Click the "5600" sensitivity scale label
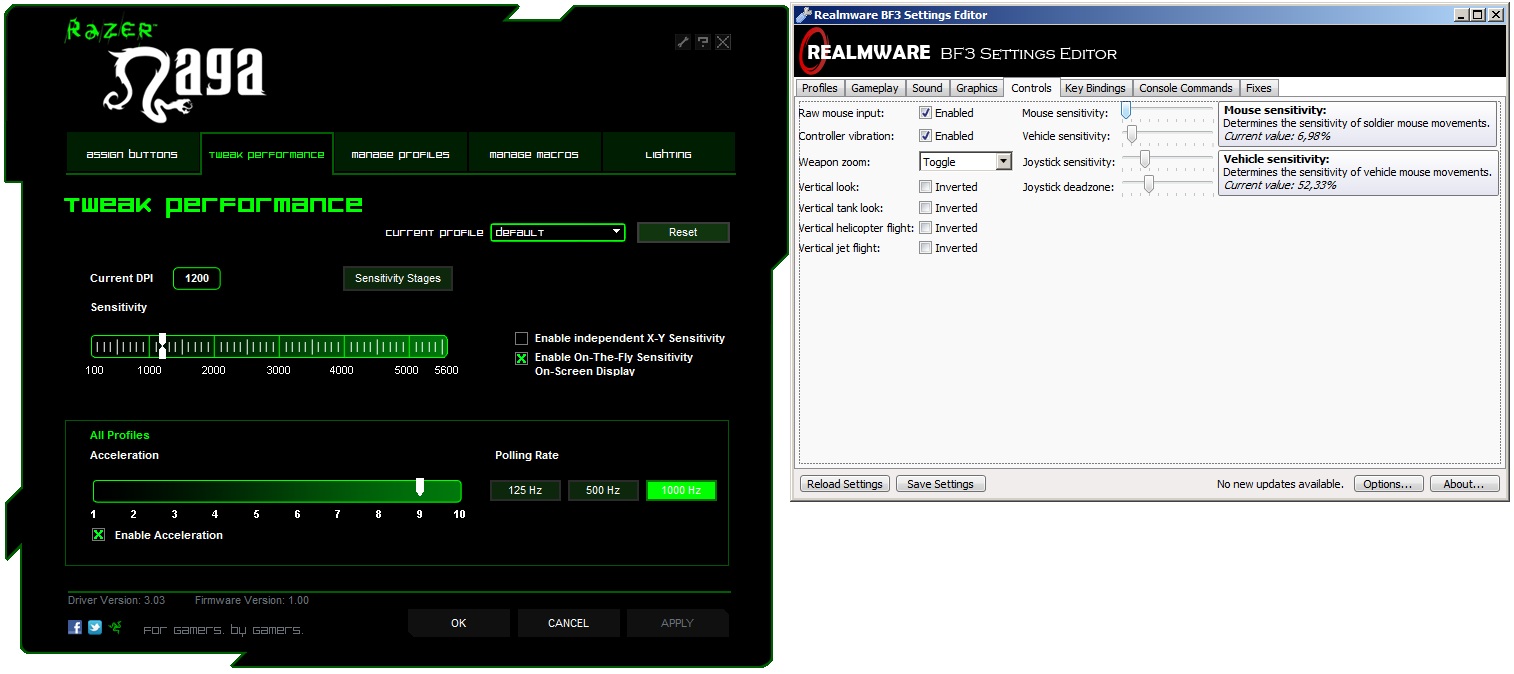1514x674 pixels. [x=447, y=370]
